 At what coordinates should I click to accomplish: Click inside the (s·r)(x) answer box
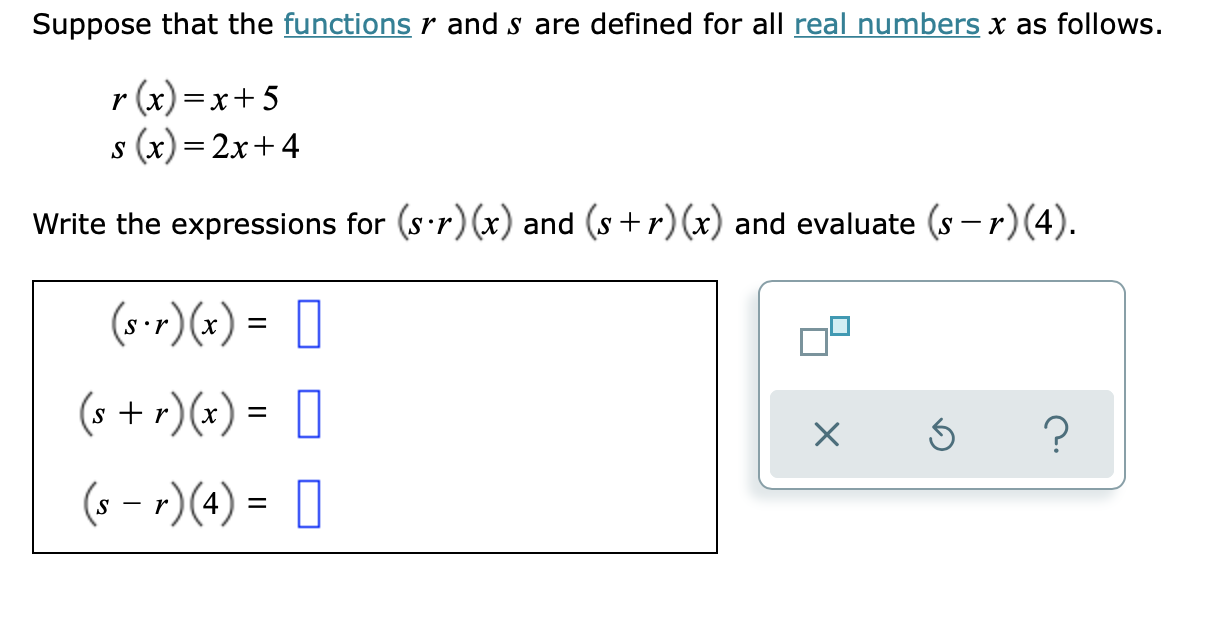coord(306,322)
